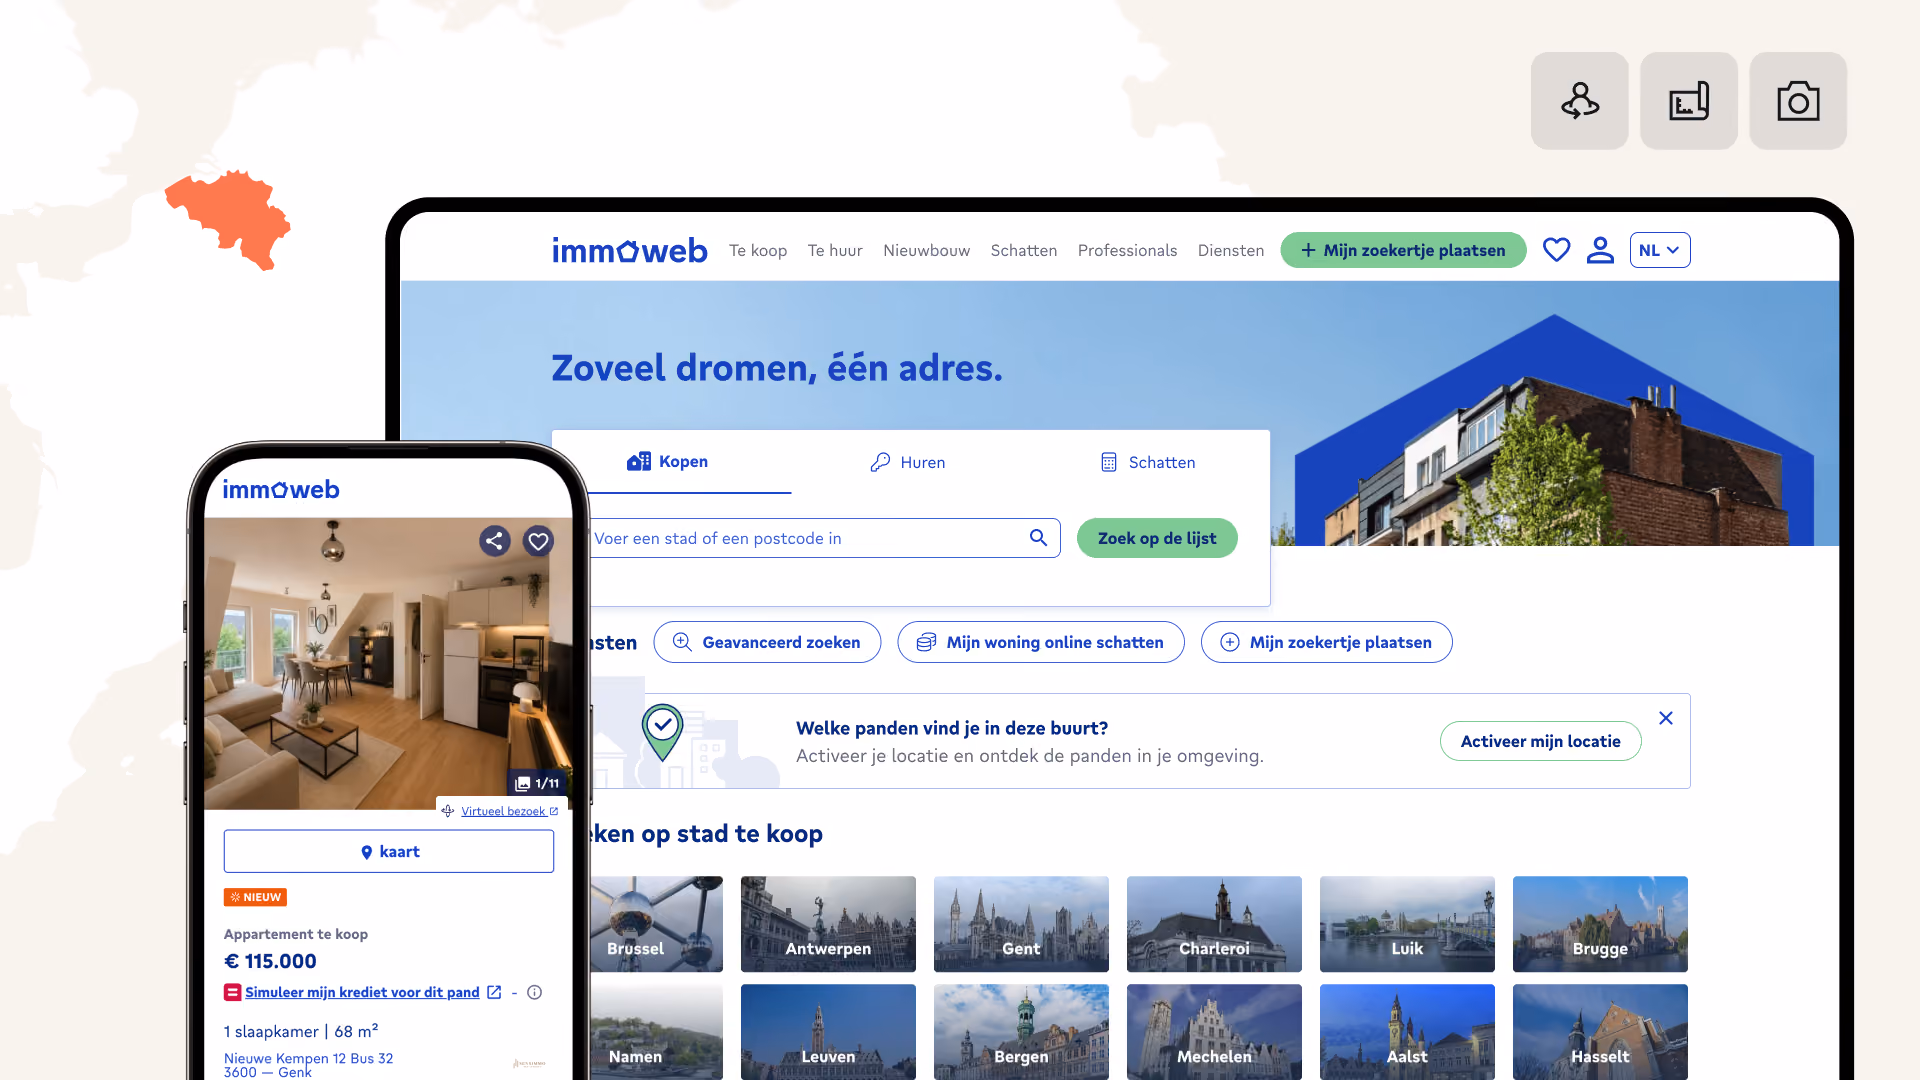The height and width of the screenshot is (1080, 1920).
Task: Click the Zoveel dromen, één adres heading
Action: coord(777,368)
